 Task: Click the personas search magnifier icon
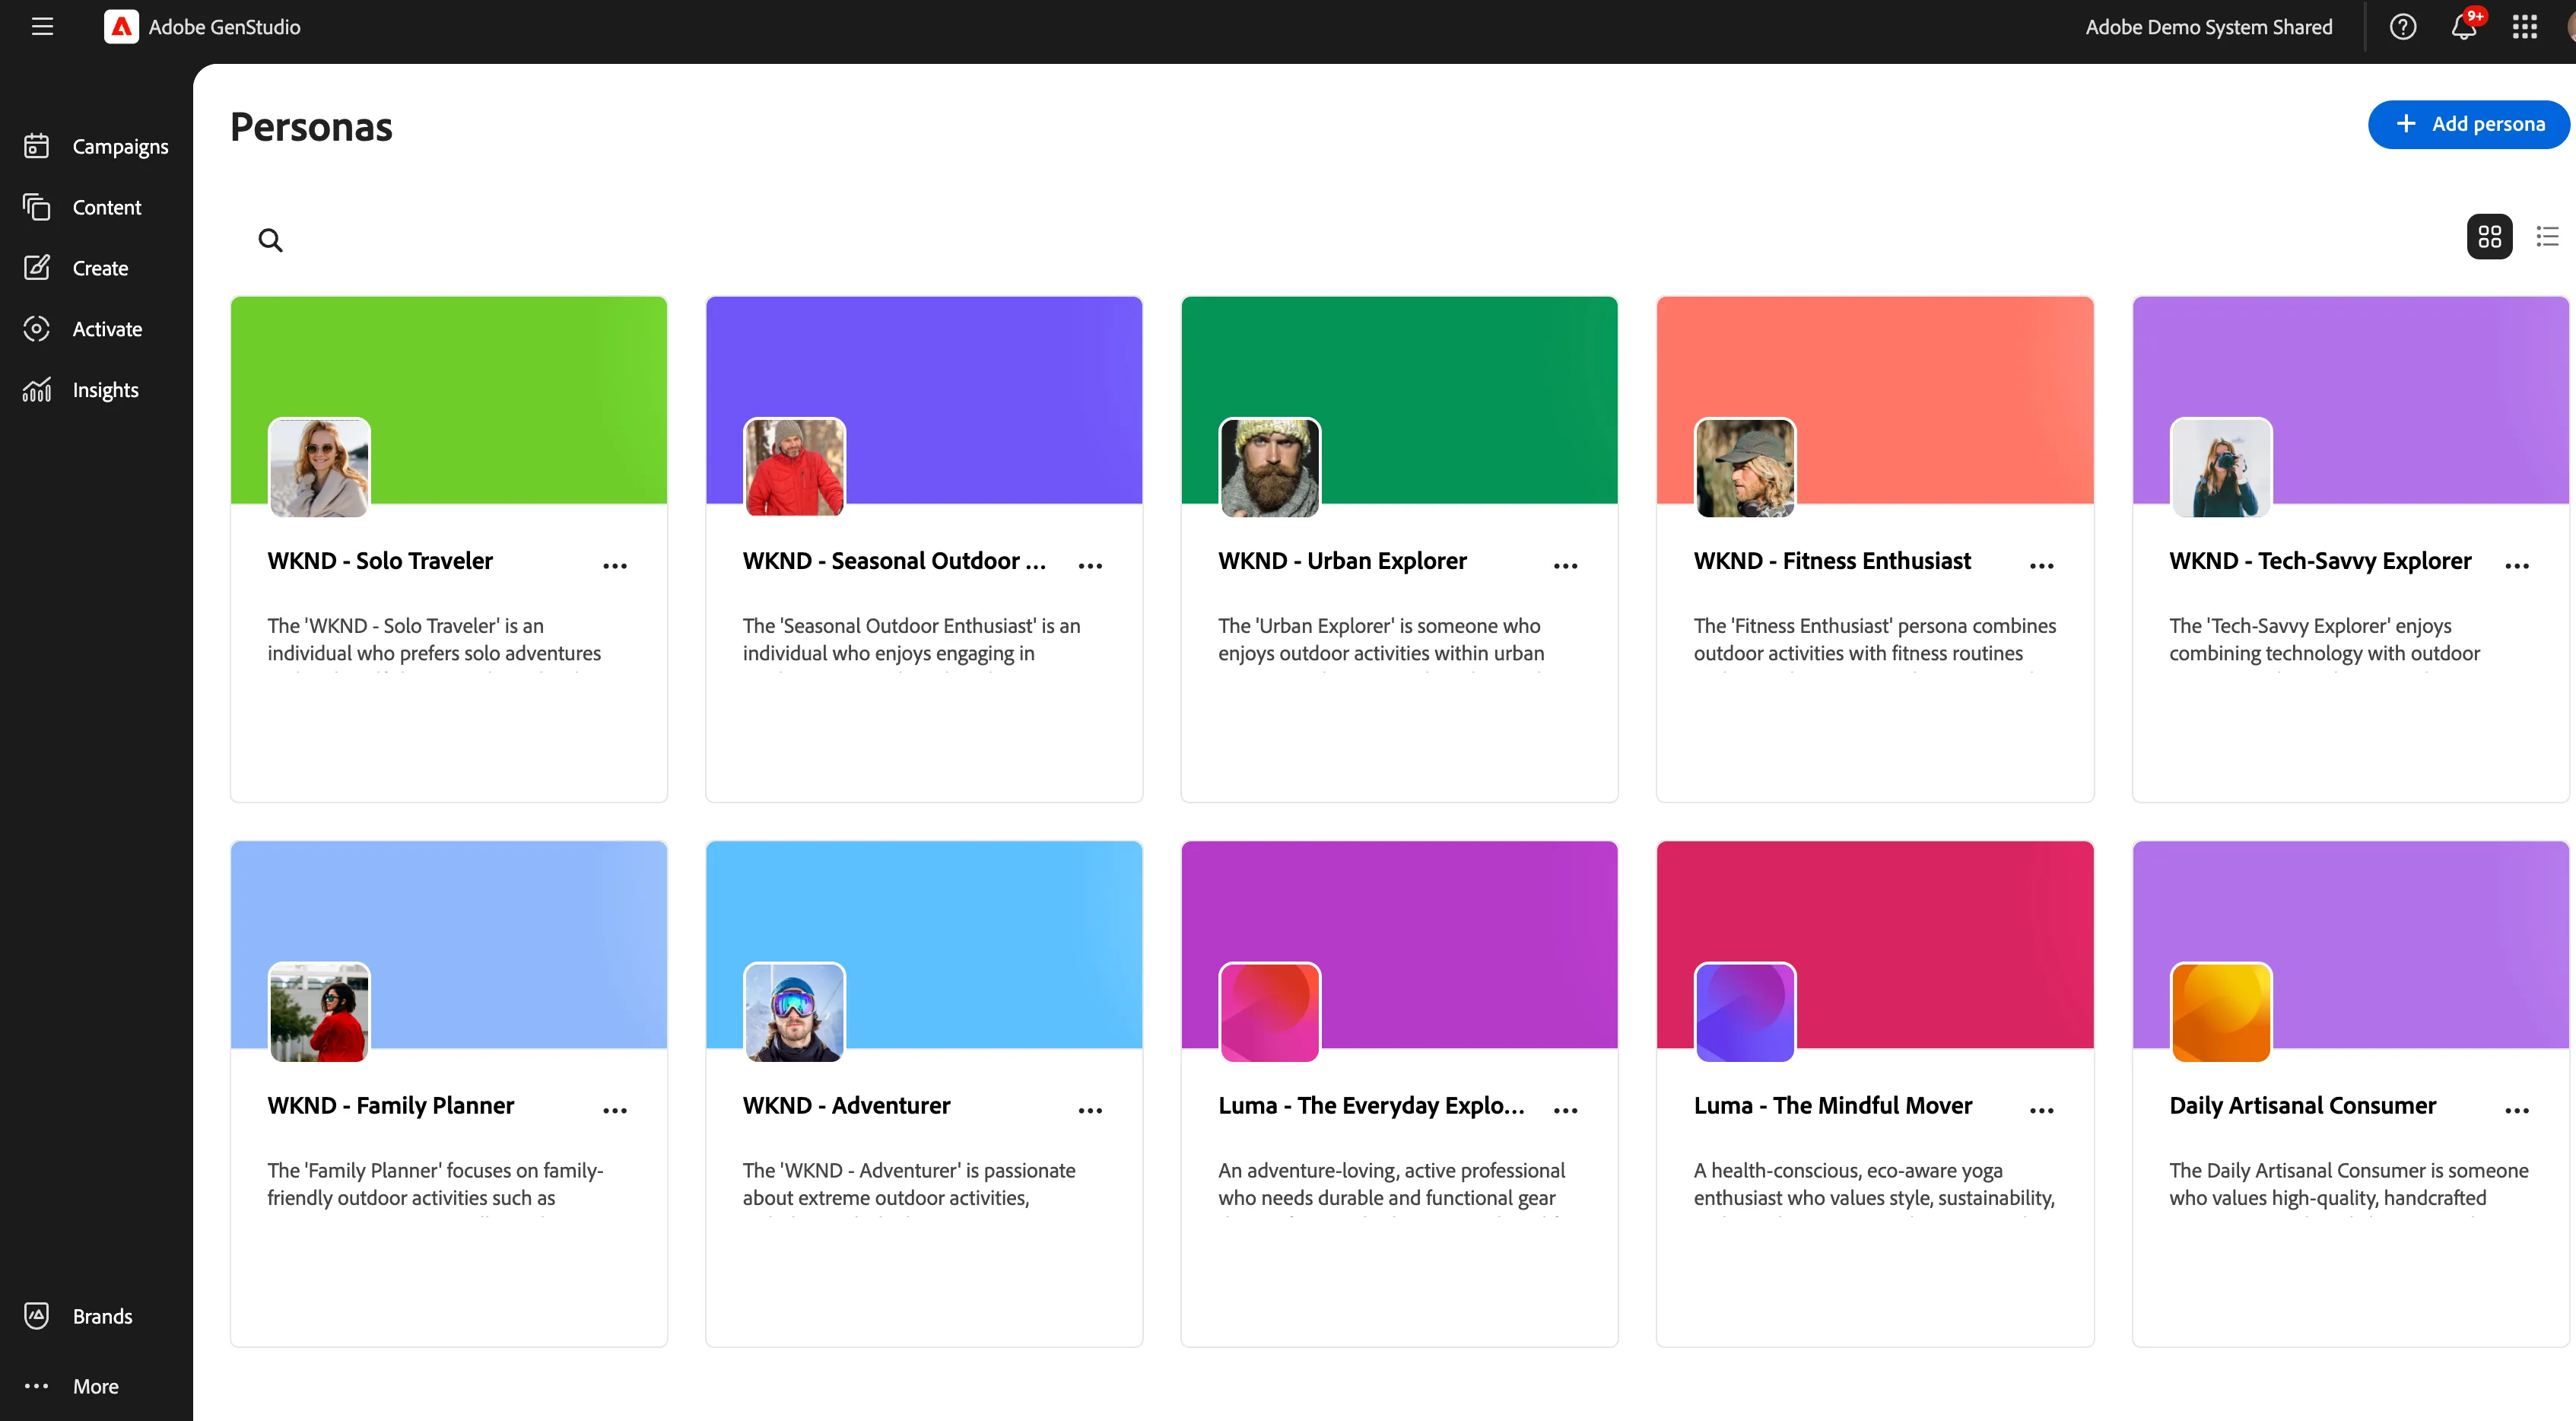click(270, 240)
